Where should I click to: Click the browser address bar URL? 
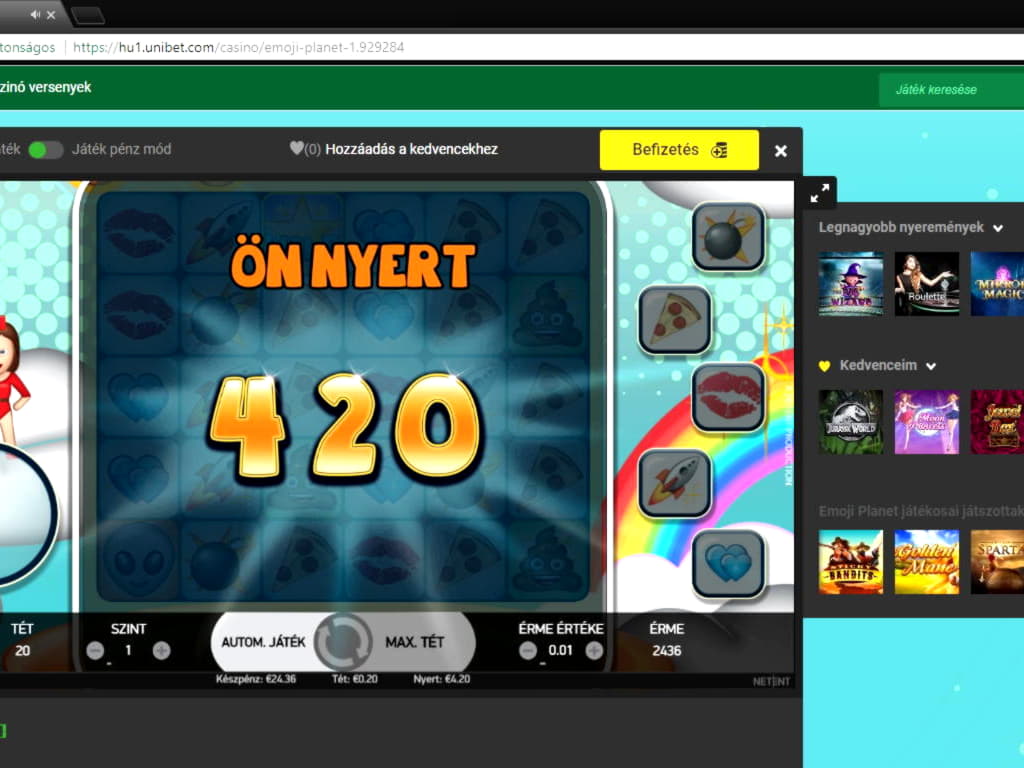coord(238,47)
